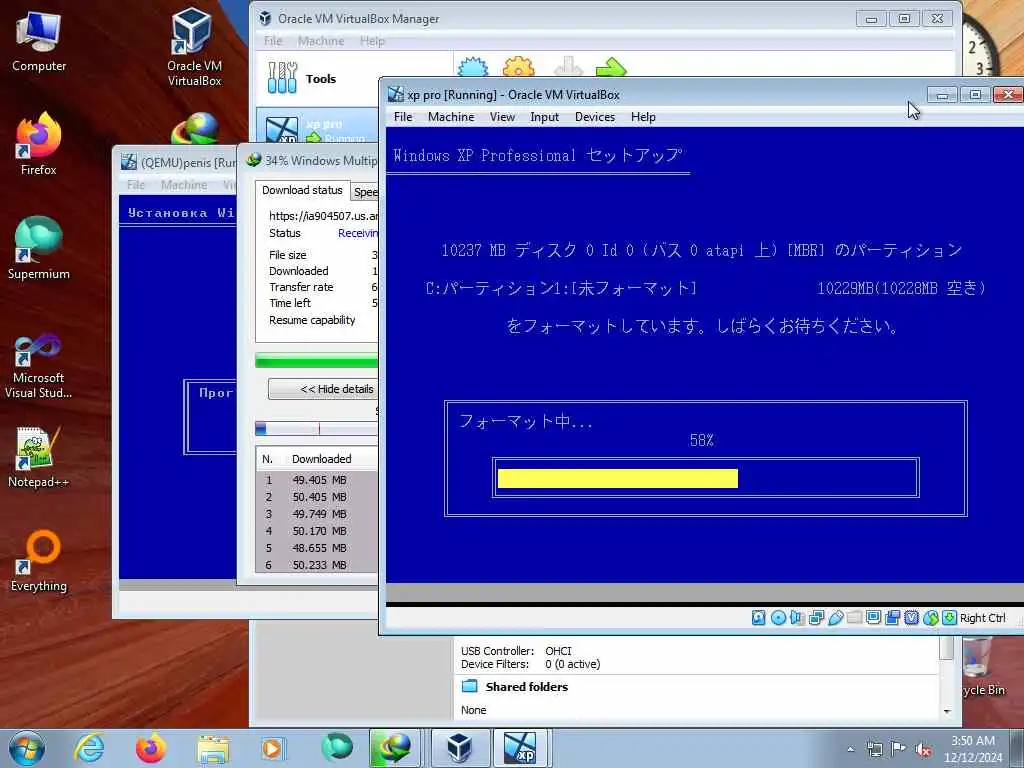Click the USB devices icon in VM status bar
The width and height of the screenshot is (1024, 768).
[x=835, y=618]
